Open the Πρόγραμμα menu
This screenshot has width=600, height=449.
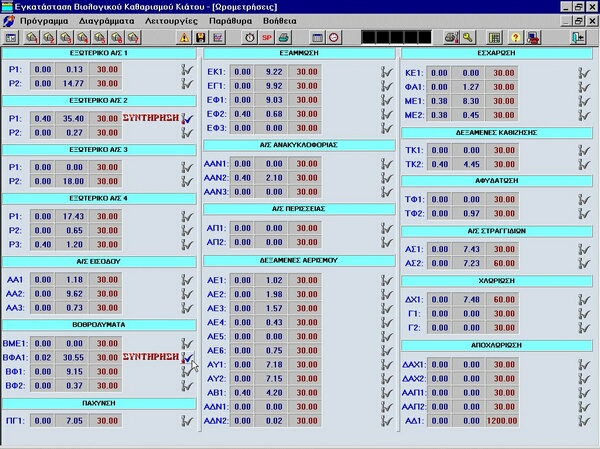[44, 19]
